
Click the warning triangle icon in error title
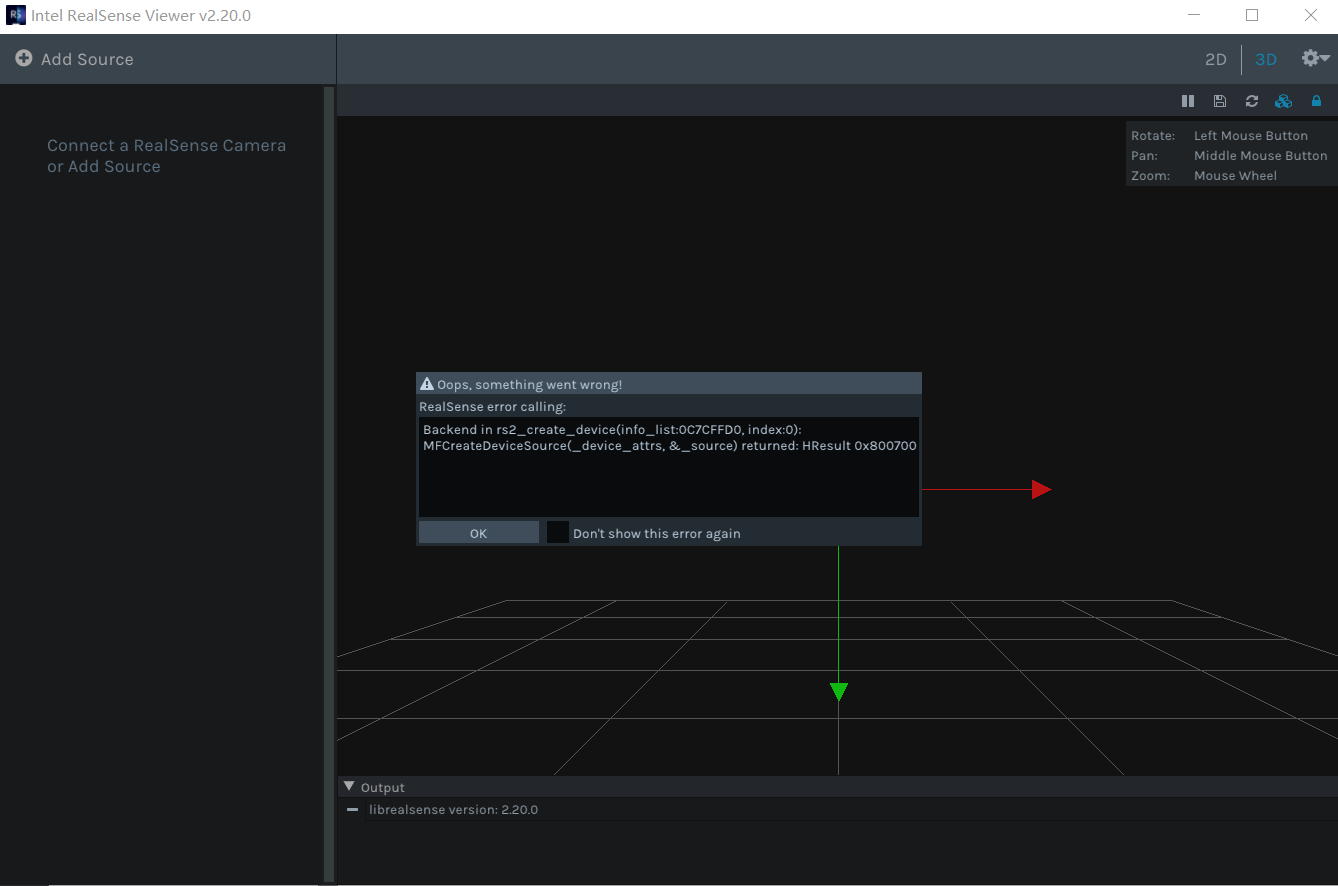(x=427, y=384)
